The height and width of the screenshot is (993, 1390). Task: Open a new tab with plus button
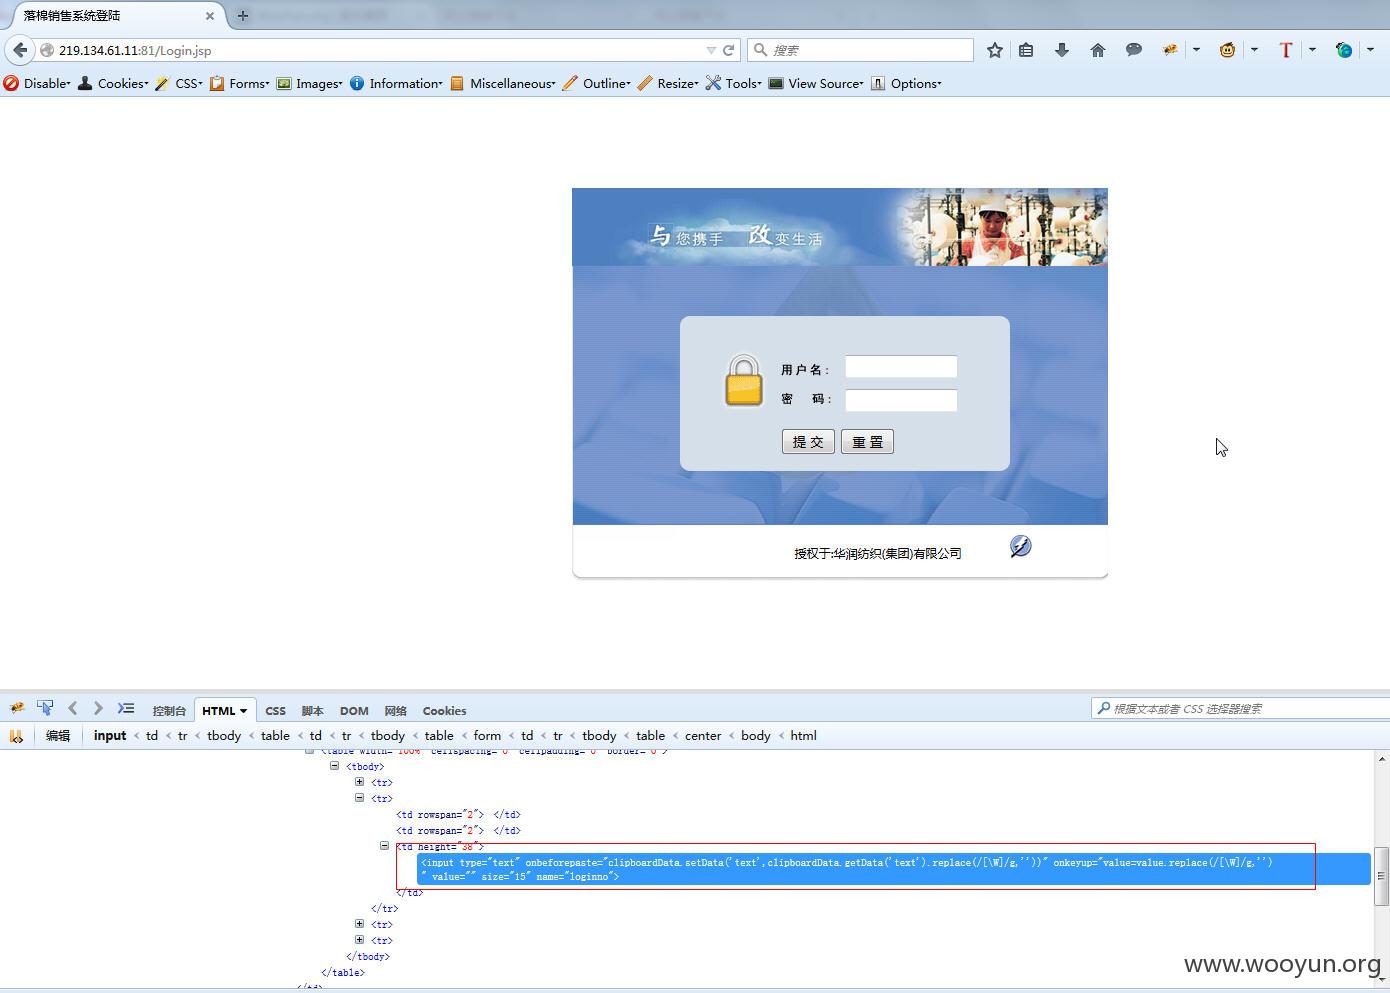pyautogui.click(x=242, y=16)
